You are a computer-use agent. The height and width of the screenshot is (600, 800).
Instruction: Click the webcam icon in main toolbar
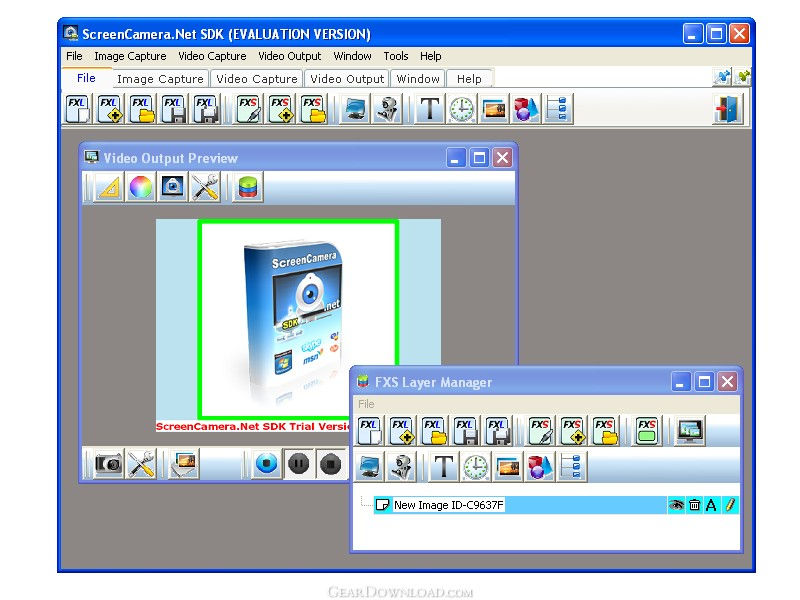pos(387,109)
